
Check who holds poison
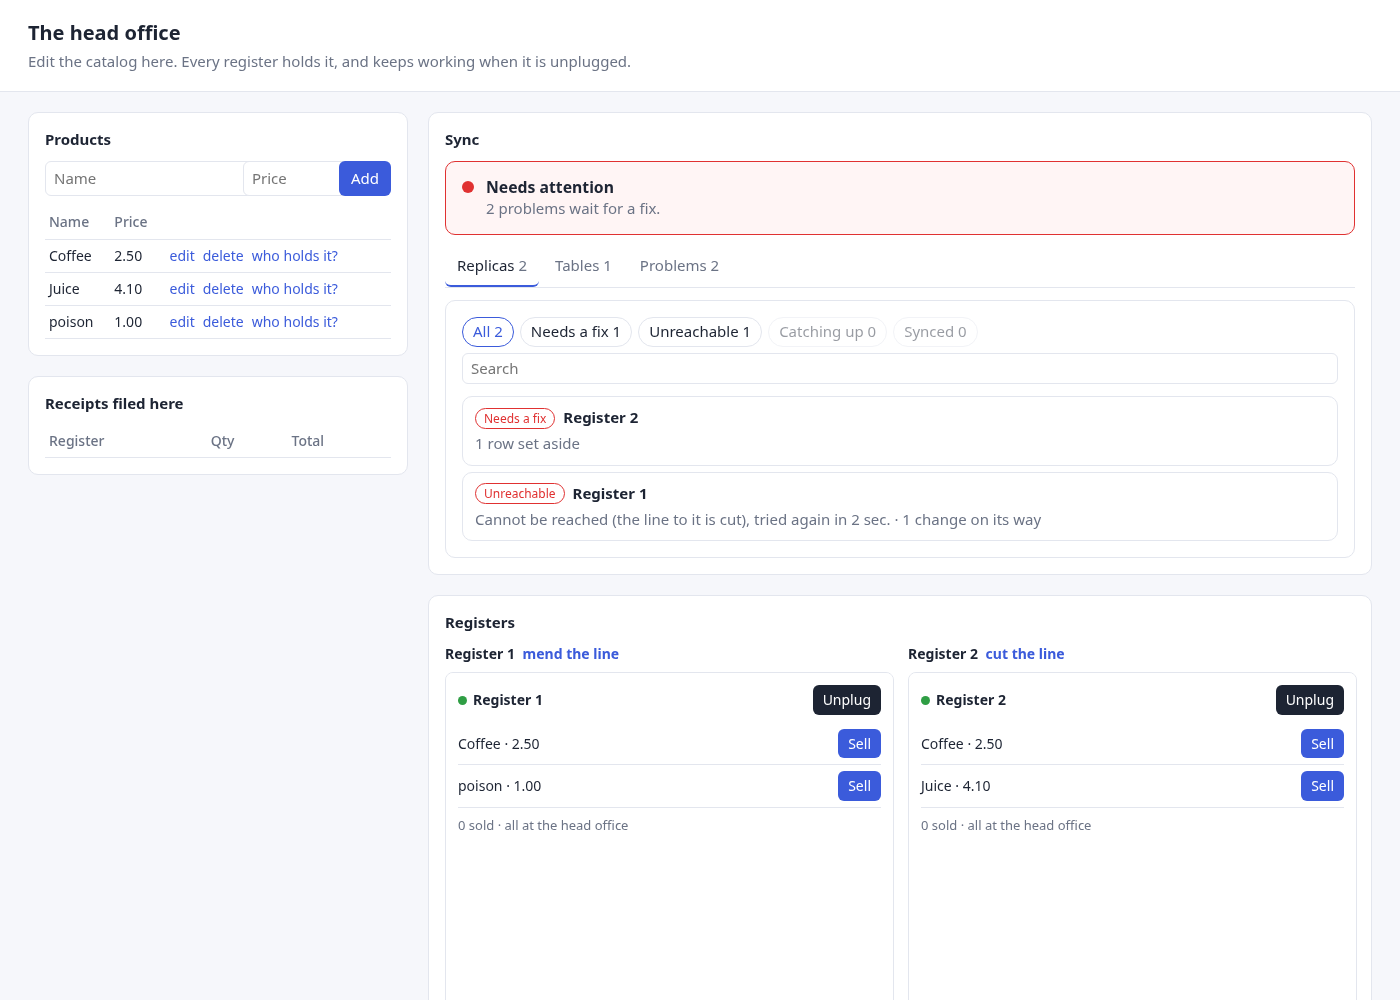295,322
